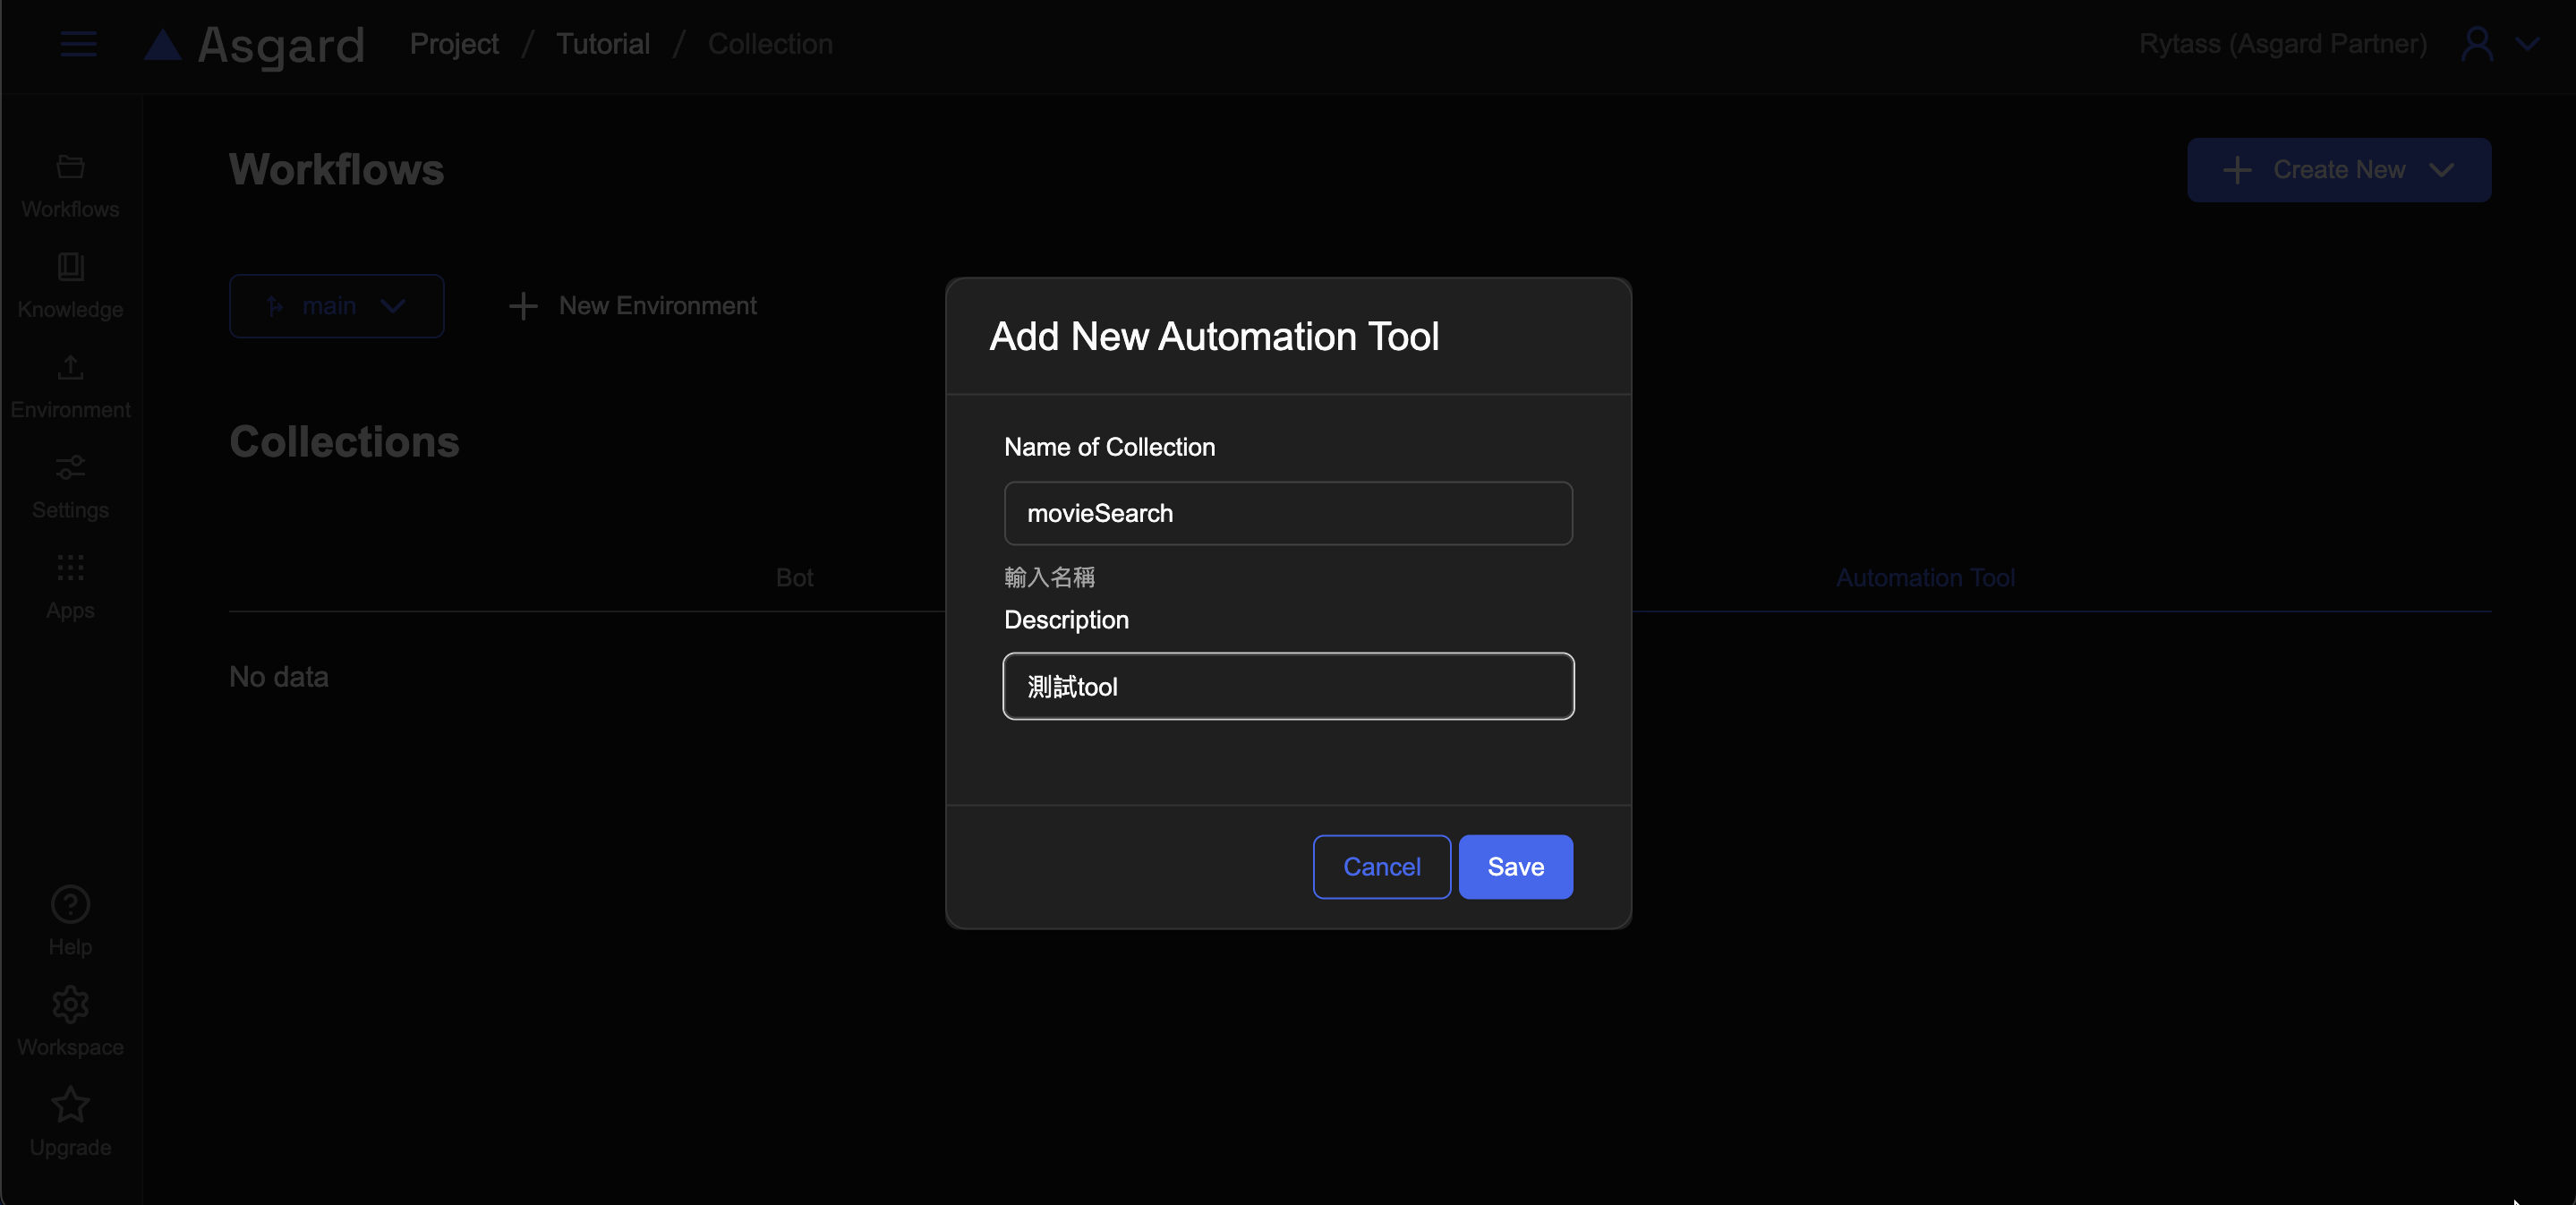The height and width of the screenshot is (1205, 2576).
Task: Expand the user account chevron
Action: tap(2527, 44)
